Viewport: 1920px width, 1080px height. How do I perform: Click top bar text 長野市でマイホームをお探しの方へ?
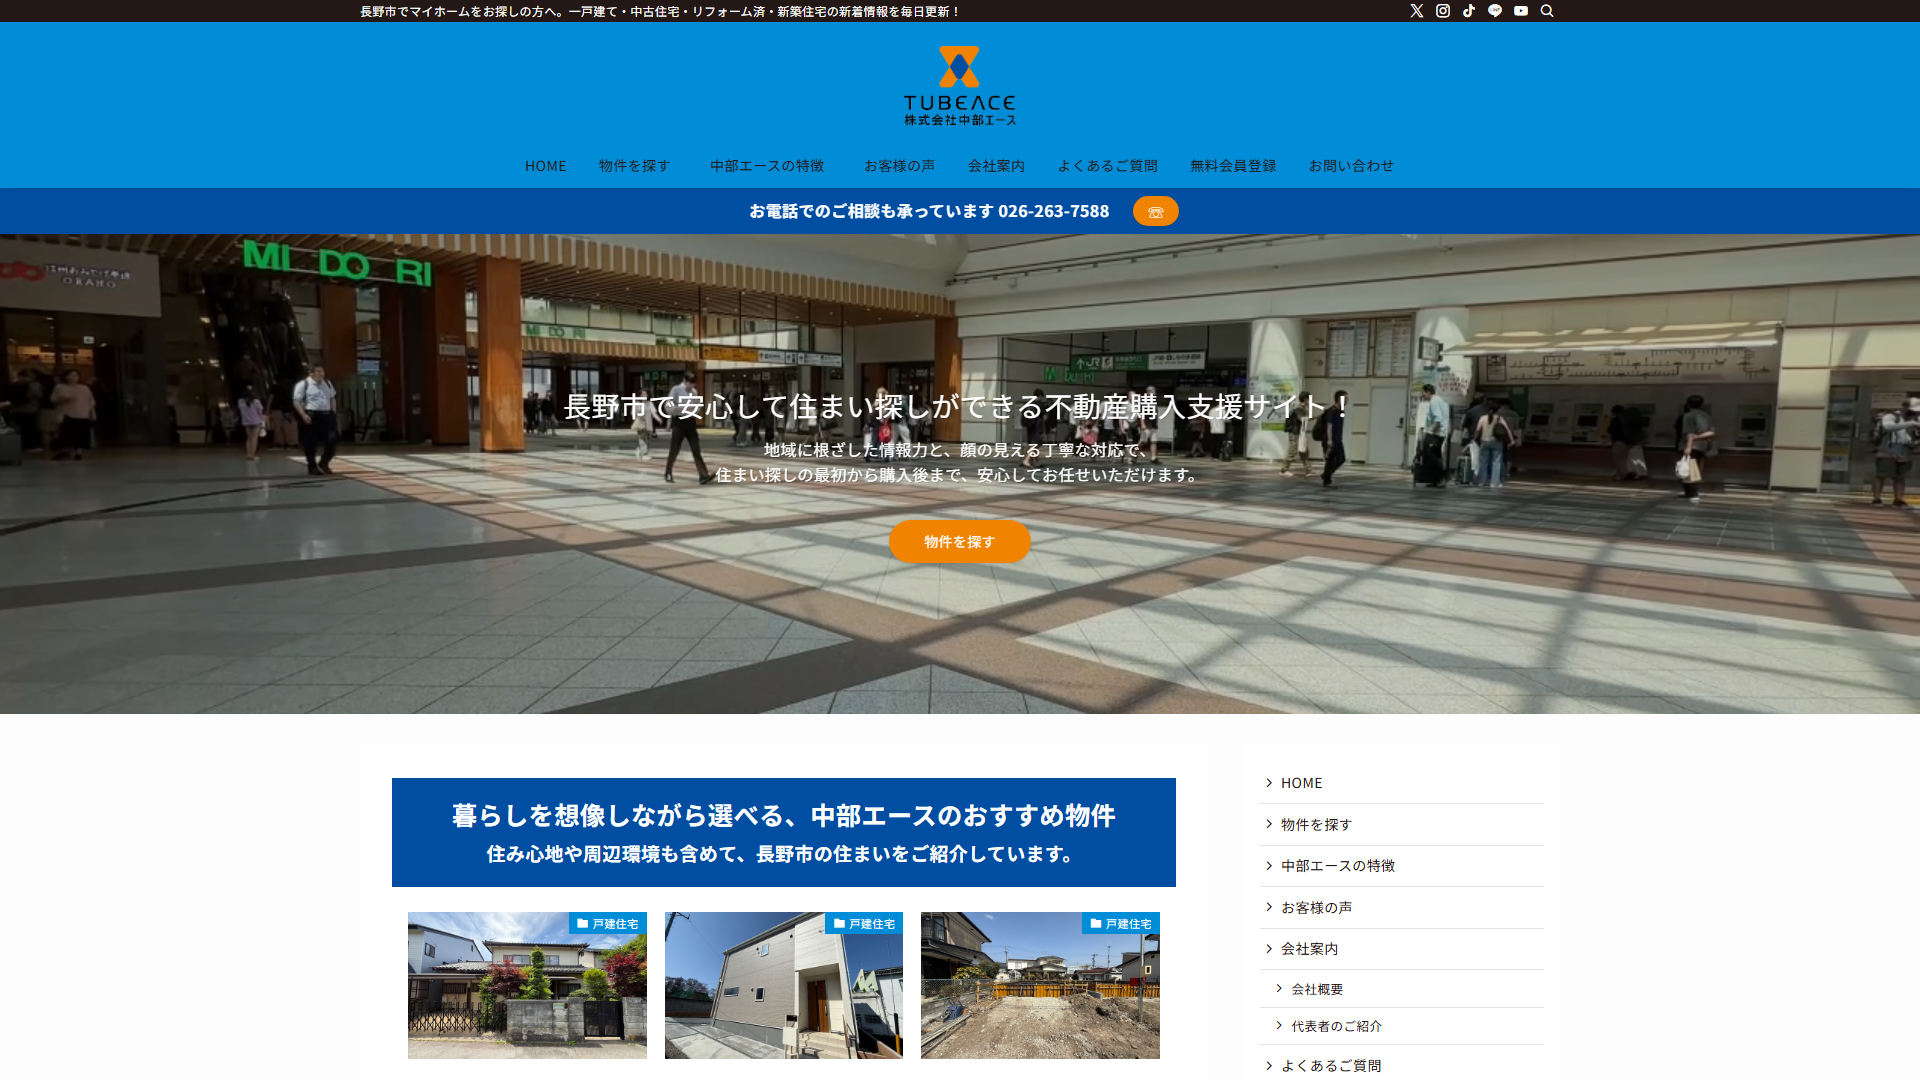pyautogui.click(x=660, y=11)
